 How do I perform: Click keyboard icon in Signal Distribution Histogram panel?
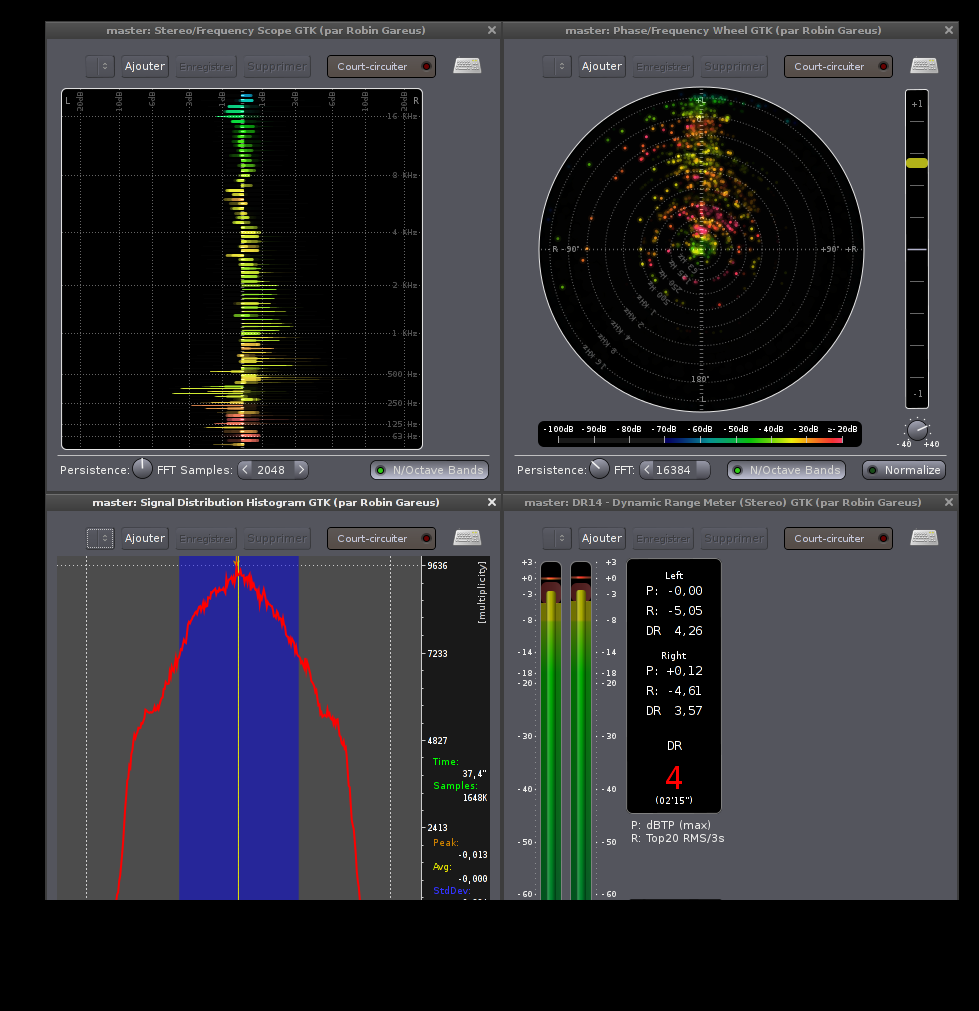pos(467,538)
